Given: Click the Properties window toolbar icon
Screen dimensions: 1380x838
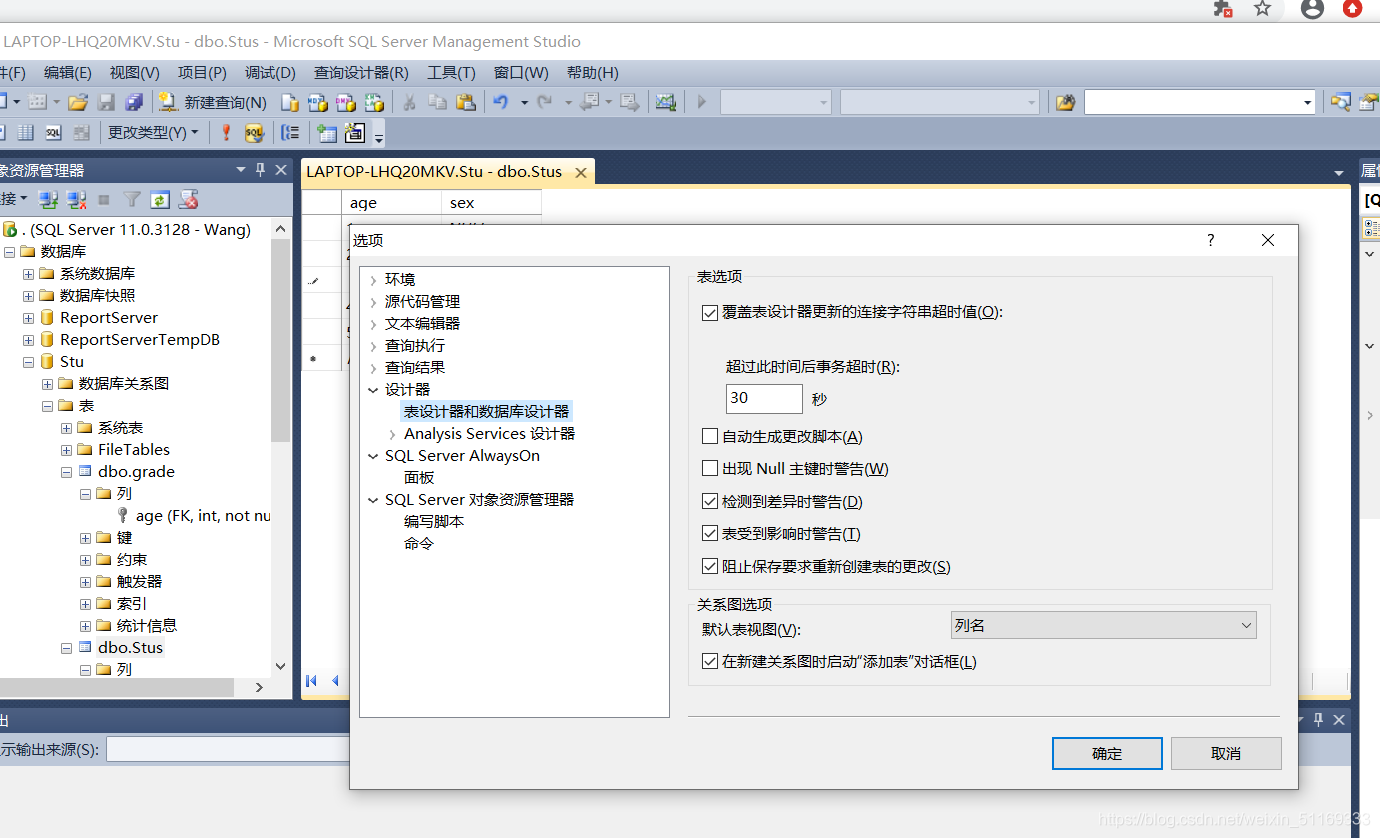Looking at the screenshot, I should (1370, 102).
